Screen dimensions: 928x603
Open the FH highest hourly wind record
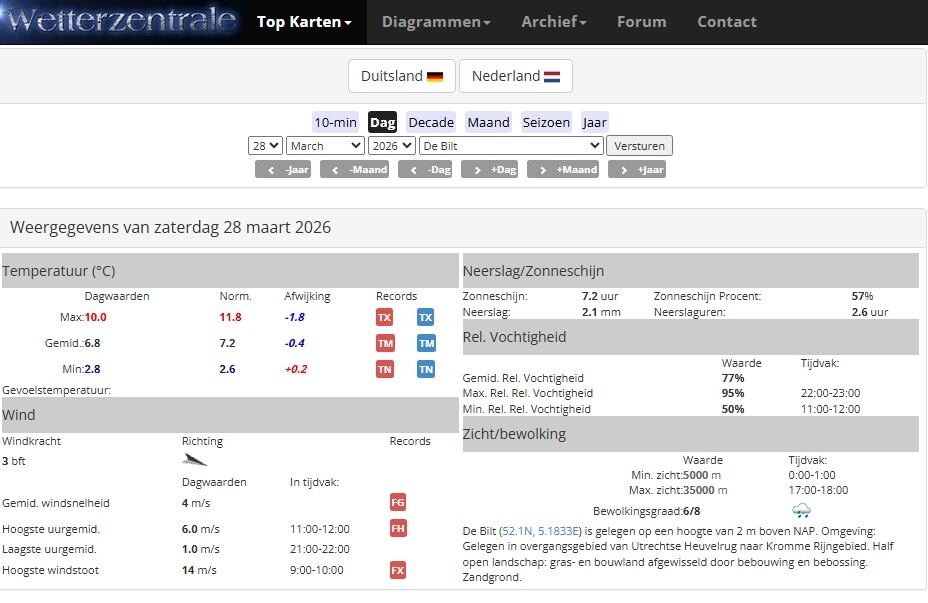click(x=398, y=529)
